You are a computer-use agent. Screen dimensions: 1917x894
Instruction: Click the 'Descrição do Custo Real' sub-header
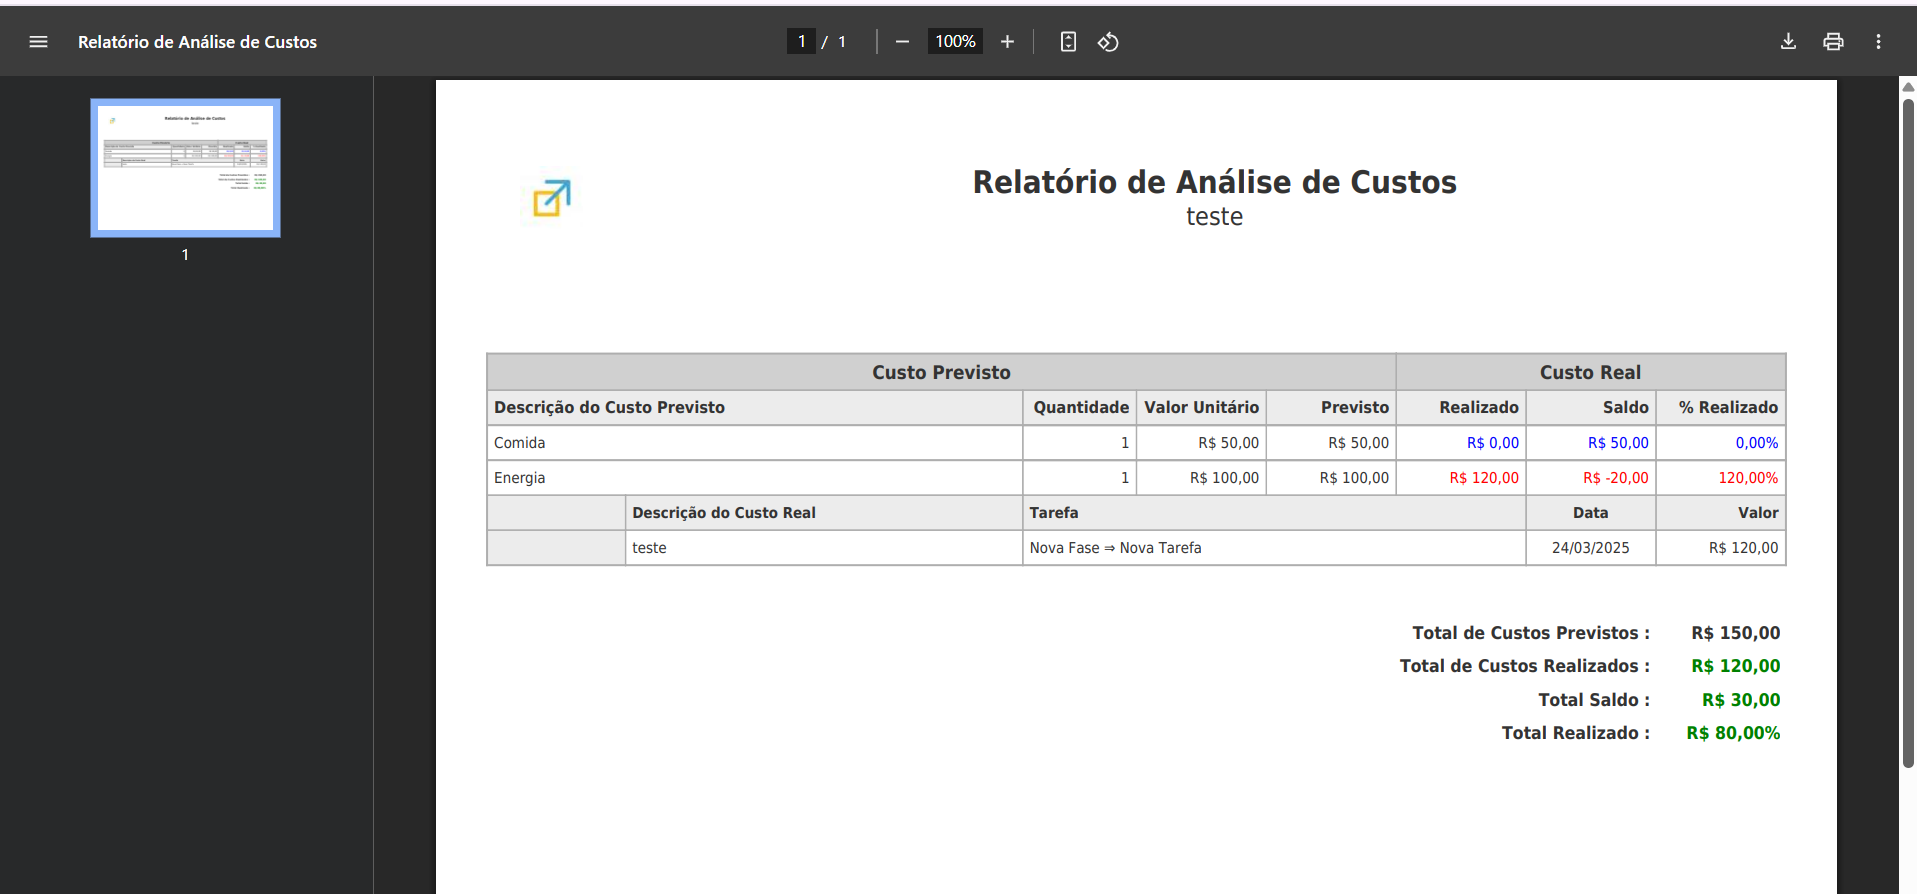[824, 513]
